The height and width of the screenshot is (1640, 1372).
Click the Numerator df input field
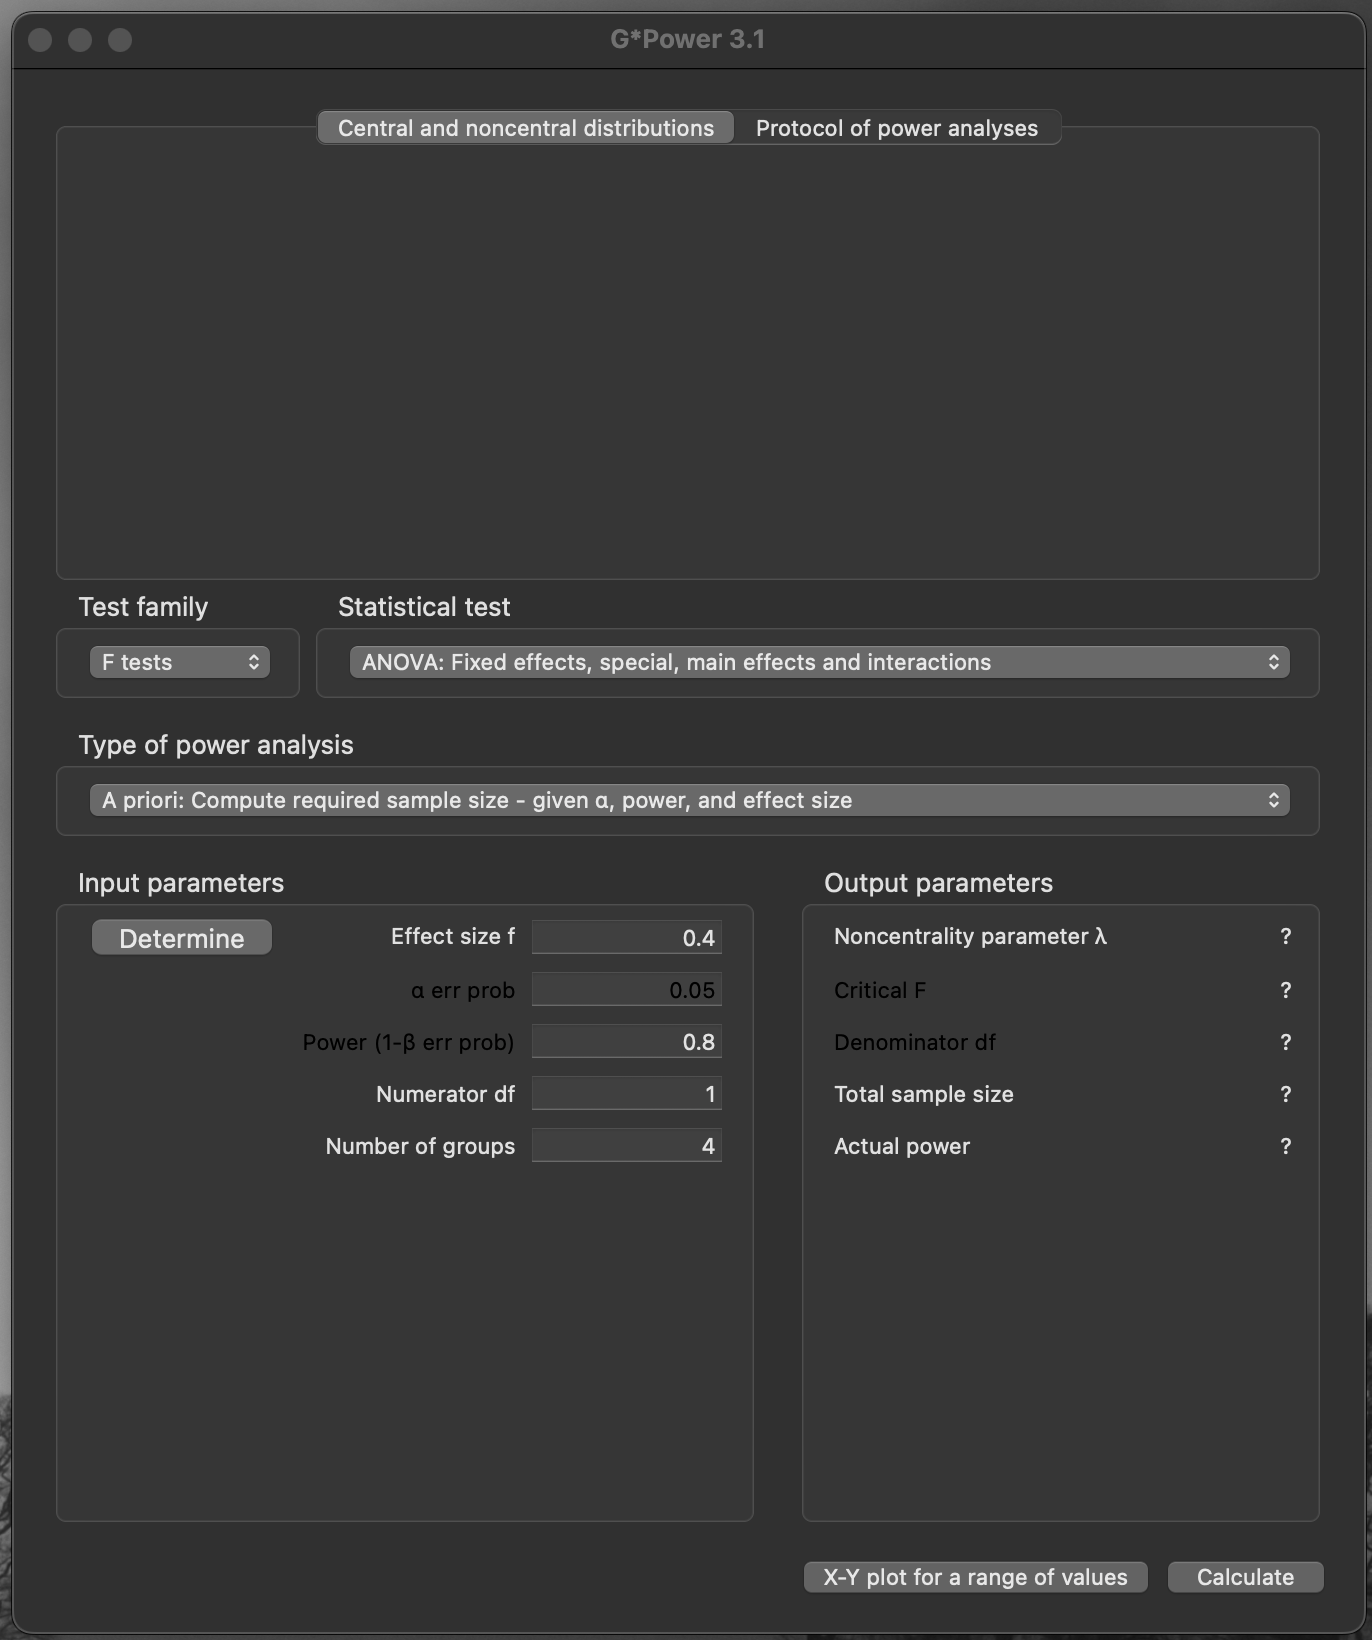[x=627, y=1094]
